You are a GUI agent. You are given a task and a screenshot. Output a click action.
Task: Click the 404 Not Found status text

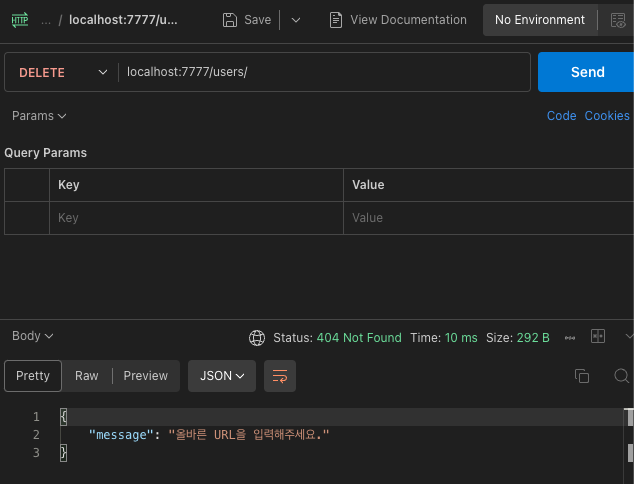click(x=359, y=338)
